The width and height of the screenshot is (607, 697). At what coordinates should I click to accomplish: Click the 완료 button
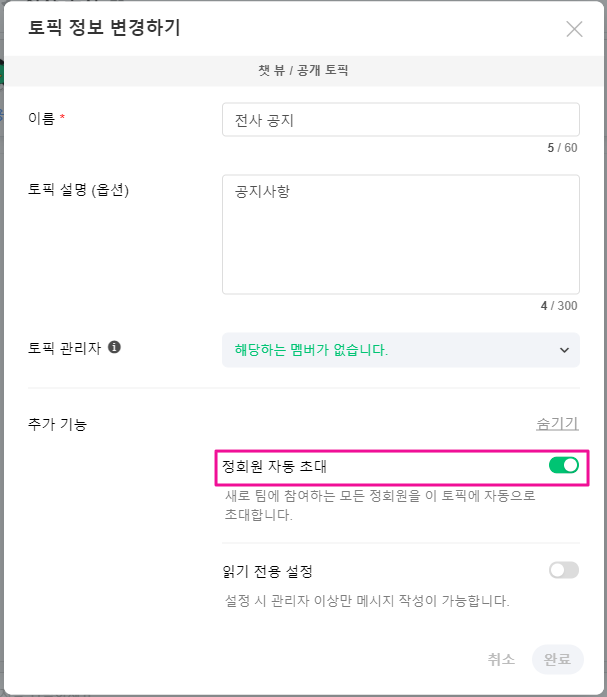(x=557, y=659)
